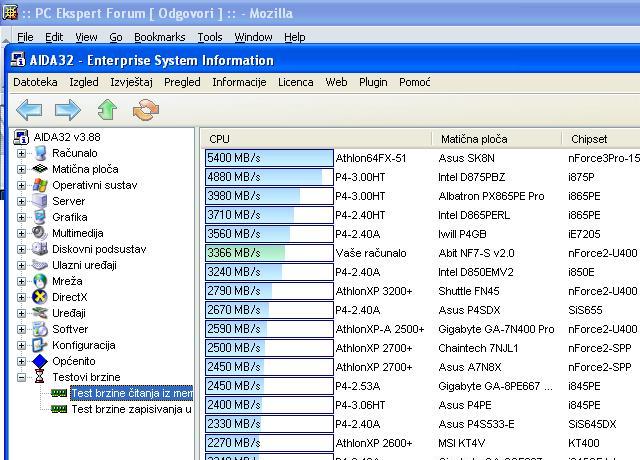Select the Multimedija speaker icon
The width and height of the screenshot is (640, 460).
40,233
